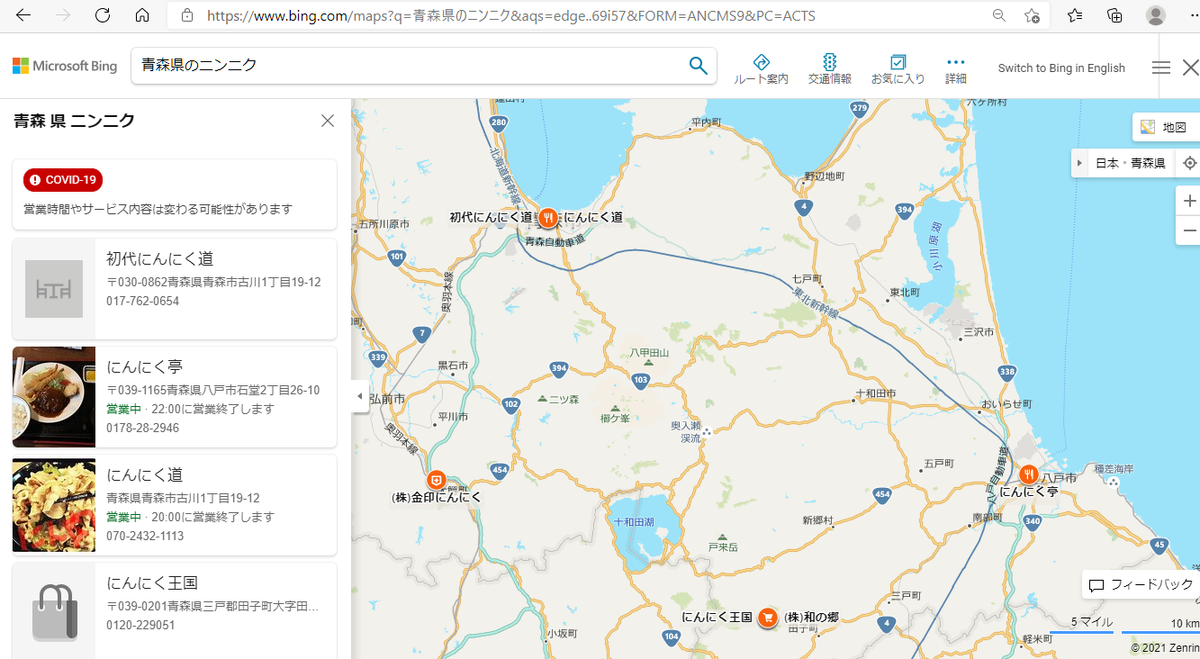This screenshot has height=659, width=1200.
Task: Open browser zoom control in address bar
Action: [999, 16]
